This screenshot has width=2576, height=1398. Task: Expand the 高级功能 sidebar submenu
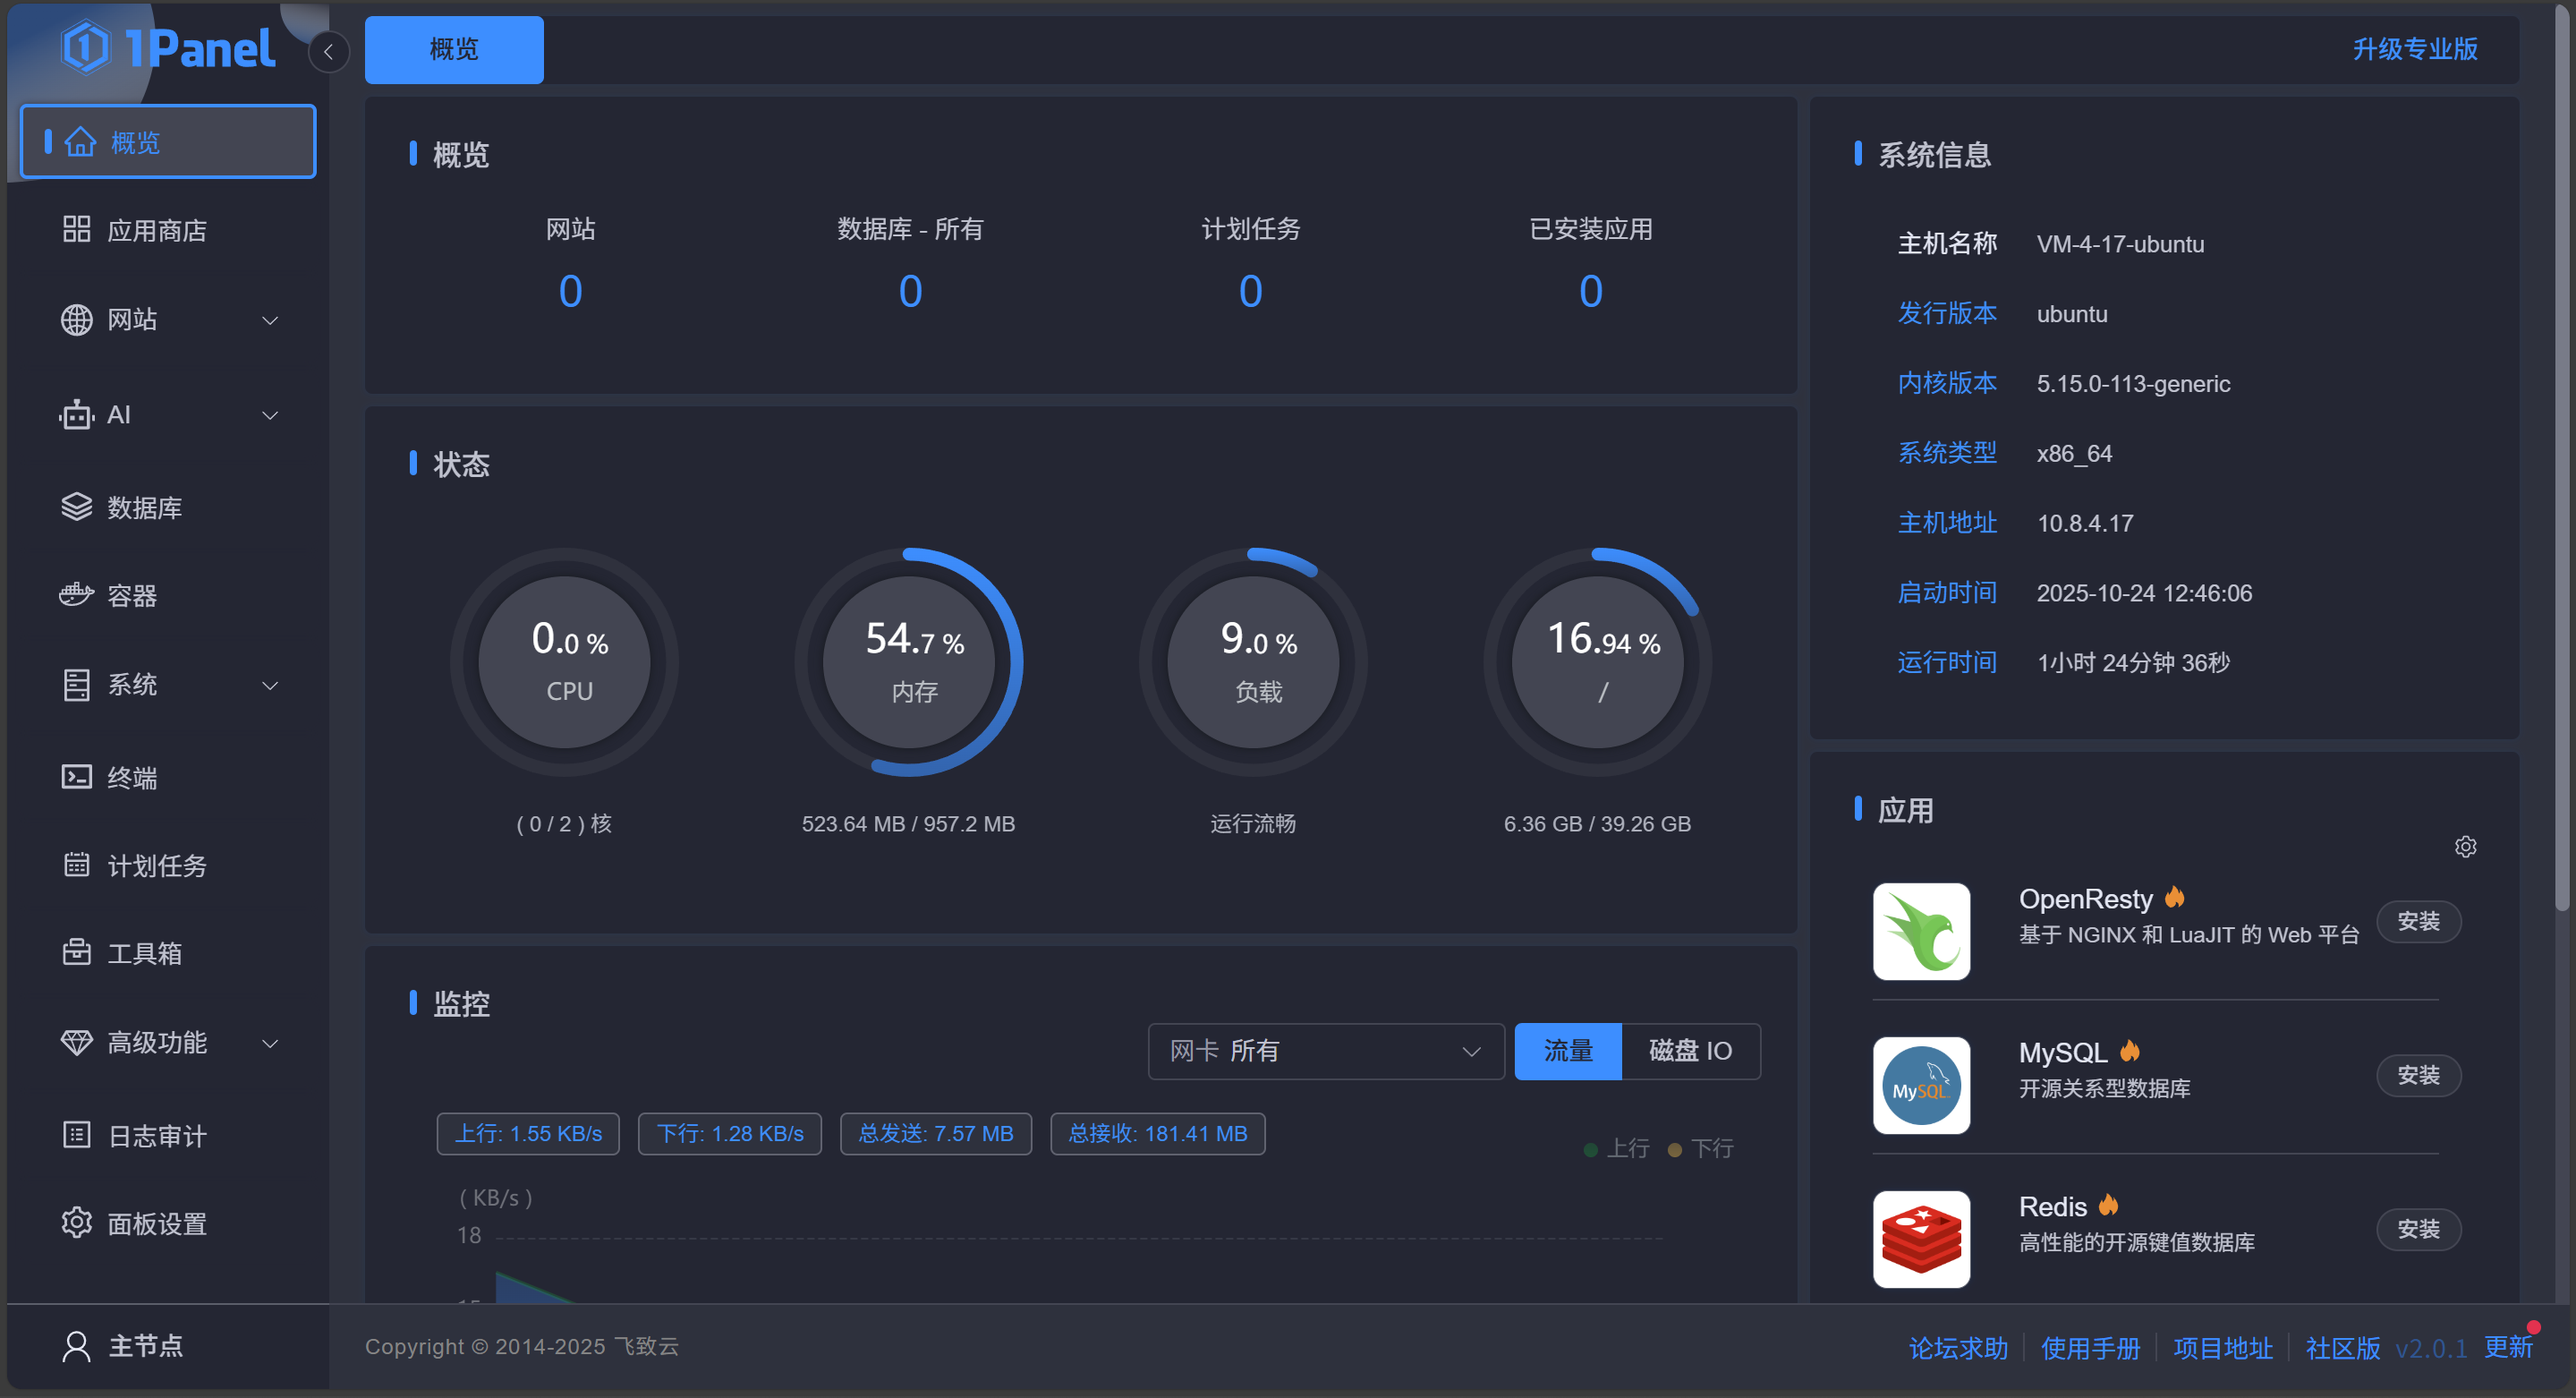269,1043
